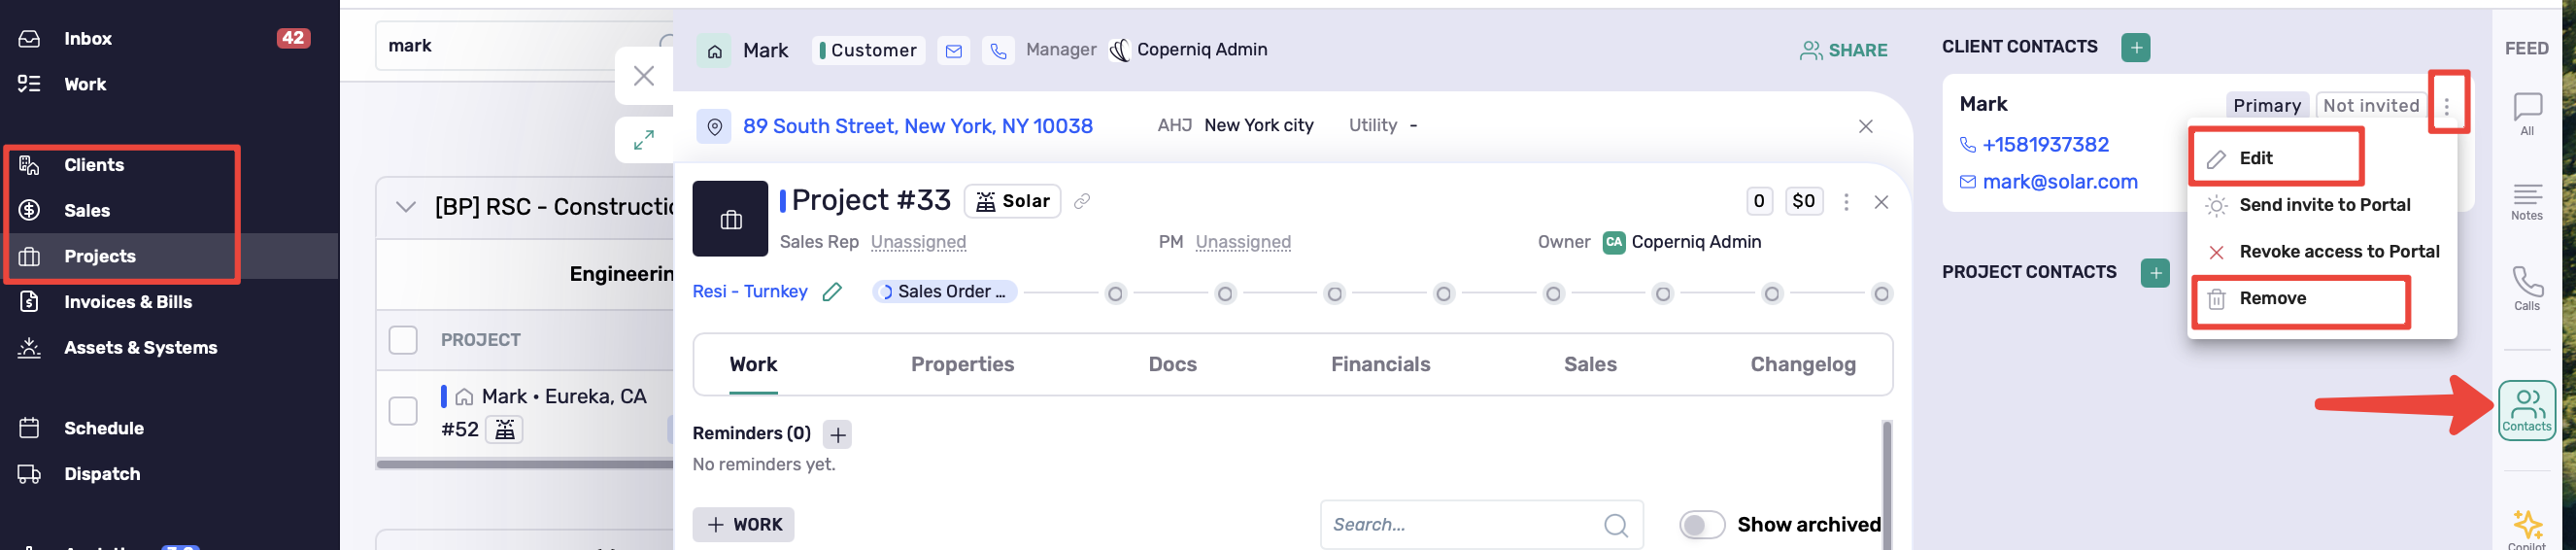The height and width of the screenshot is (550, 2576).
Task: Click the email icon next to Customer
Action: pyautogui.click(x=954, y=51)
